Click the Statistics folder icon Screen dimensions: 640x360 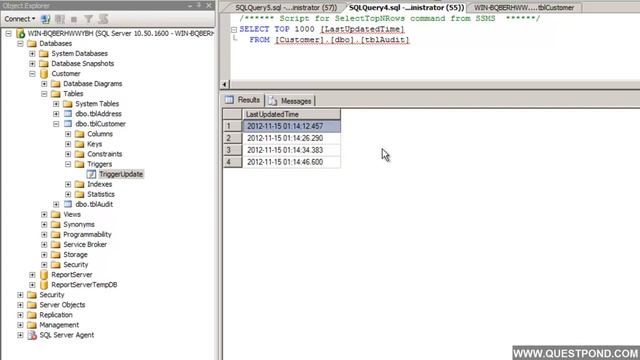click(x=80, y=194)
